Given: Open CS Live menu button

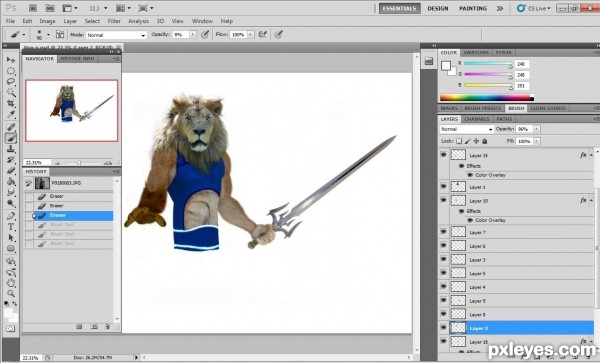Looking at the screenshot, I should (x=534, y=8).
